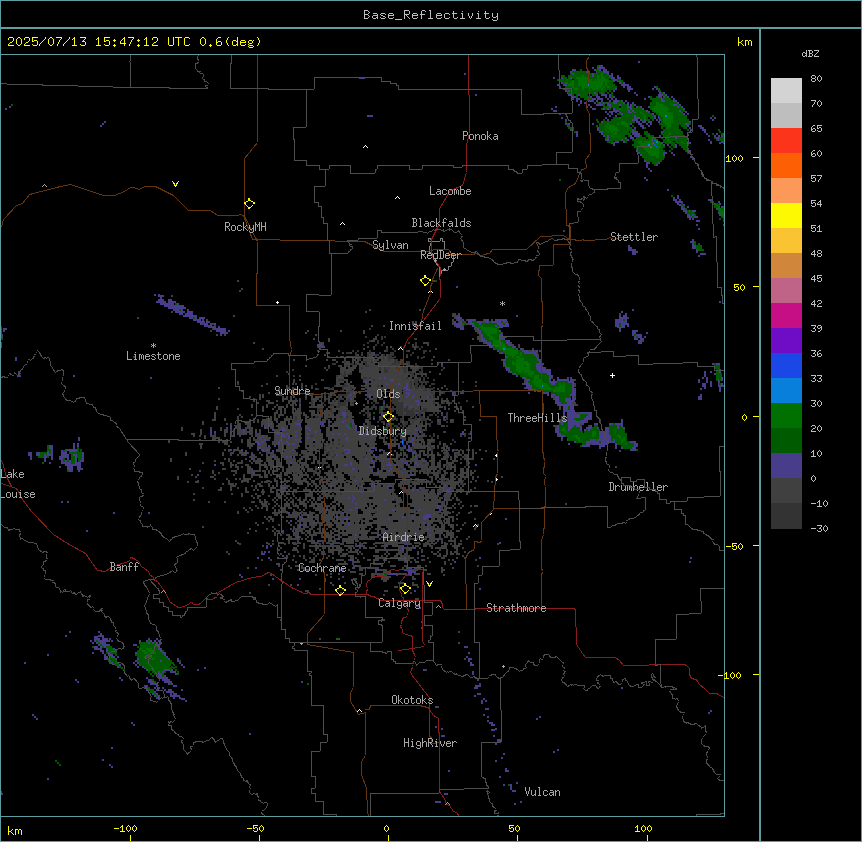Select the mauve 42-45 dBZ legend swatch
The width and height of the screenshot is (862, 842).
tap(786, 291)
